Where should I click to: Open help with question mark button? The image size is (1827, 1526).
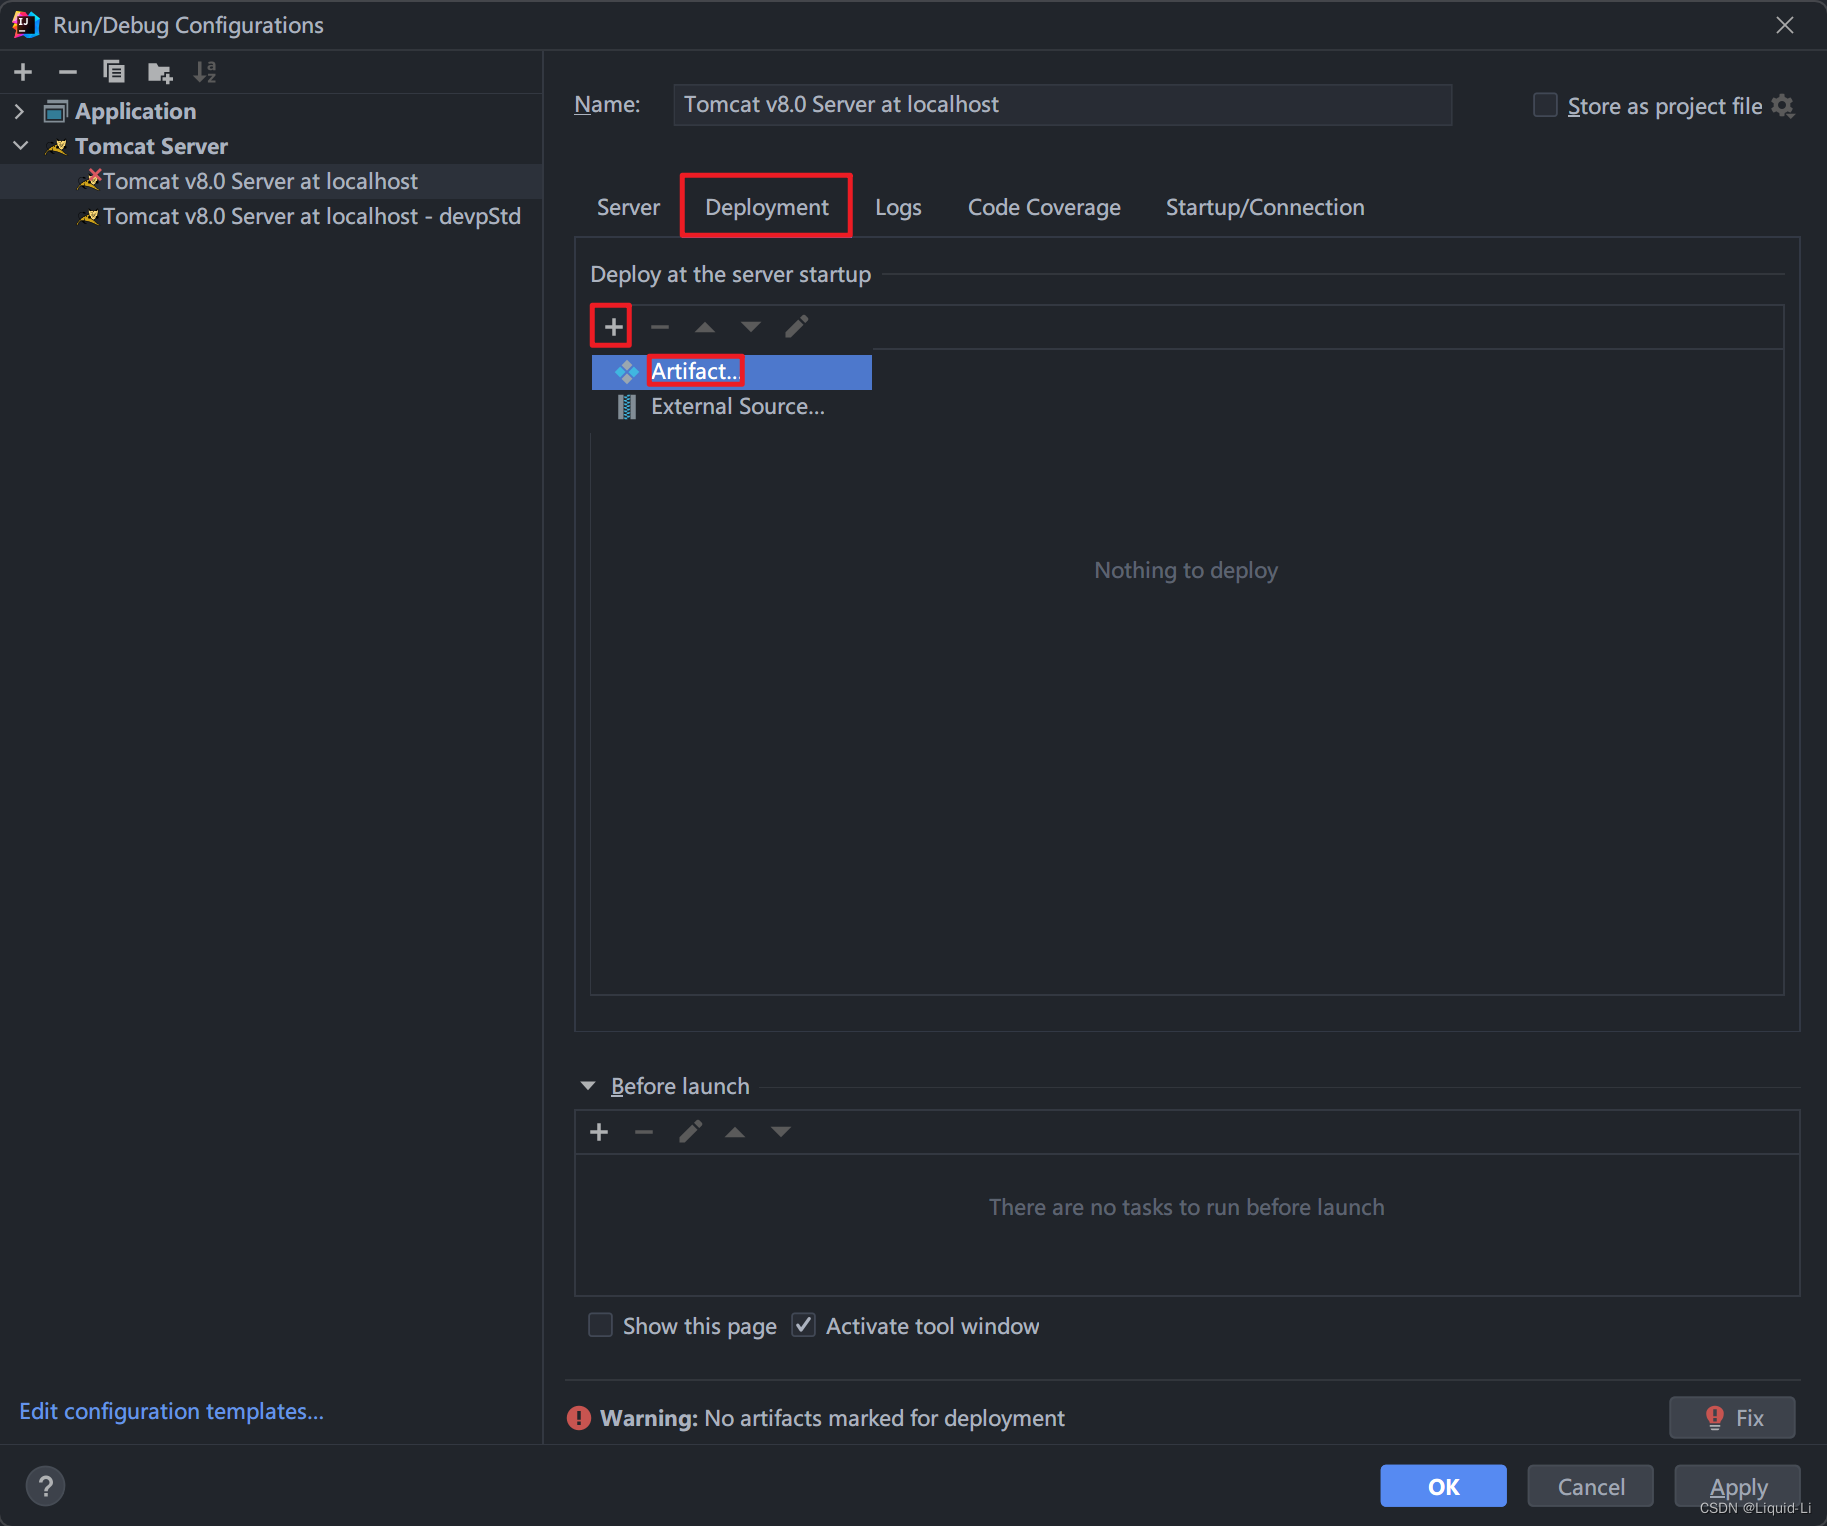pos(45,1486)
